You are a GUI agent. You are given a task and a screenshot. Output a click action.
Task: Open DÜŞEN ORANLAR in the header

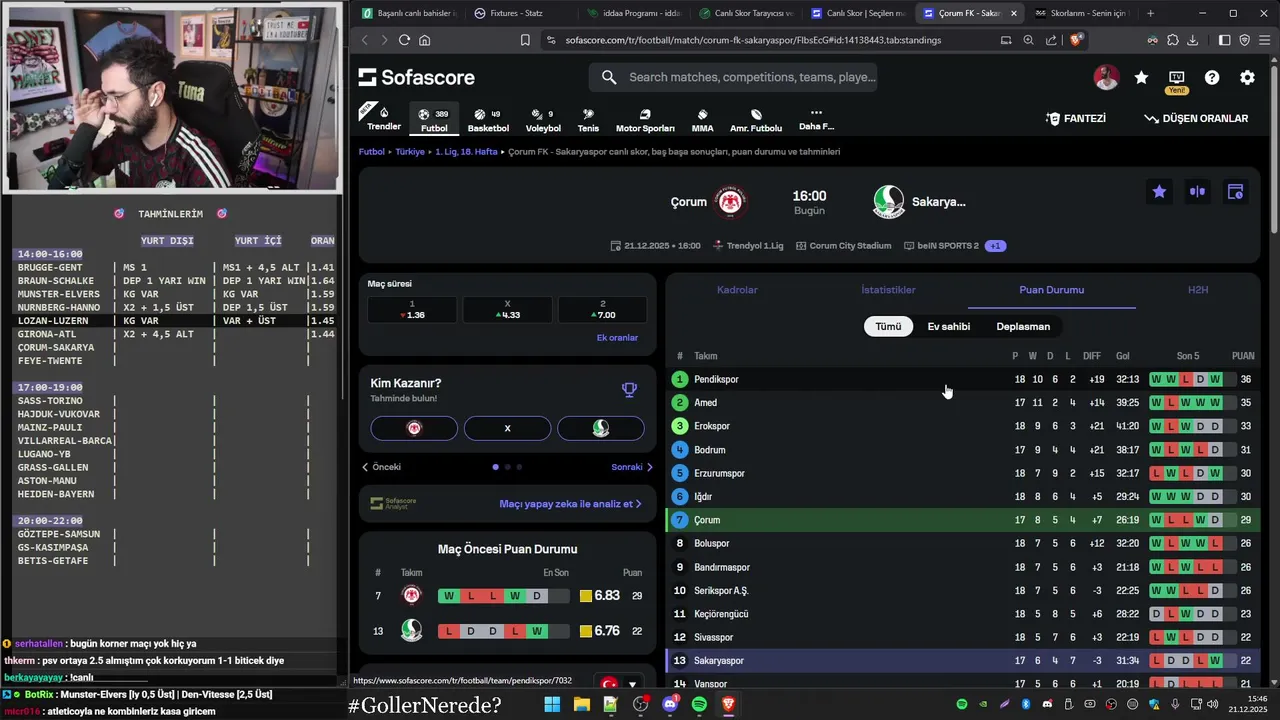[x=1196, y=118]
